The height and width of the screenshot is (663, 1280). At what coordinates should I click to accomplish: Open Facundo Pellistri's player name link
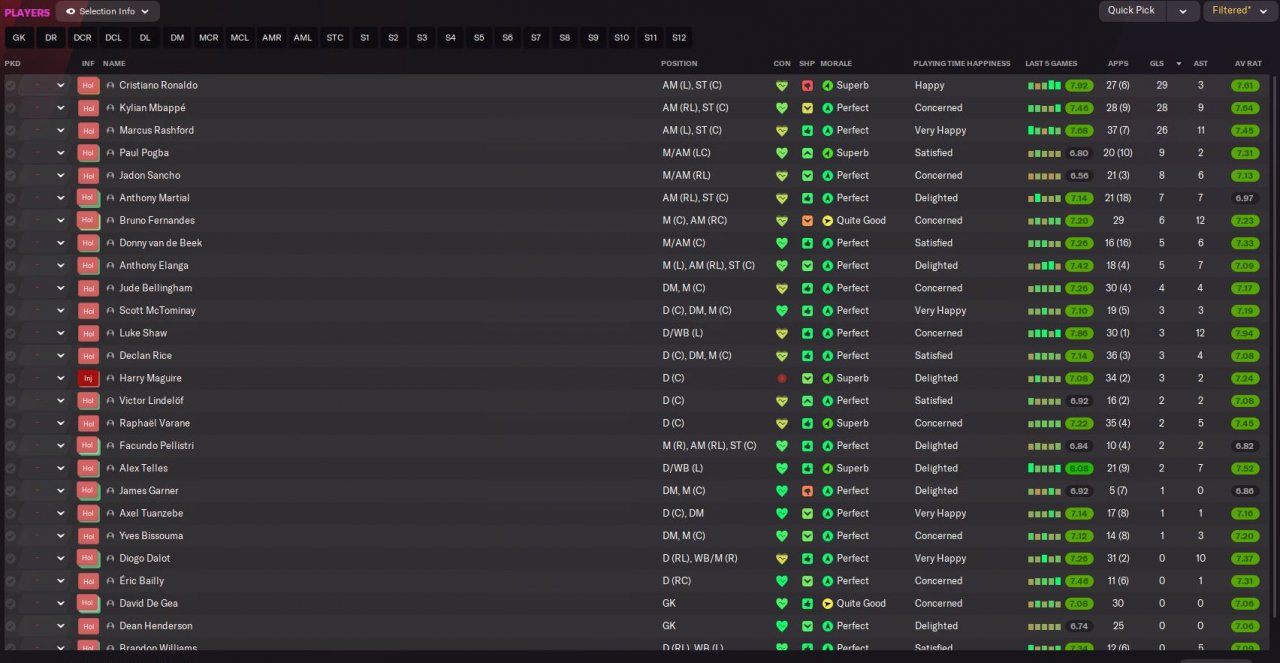[x=157, y=446]
